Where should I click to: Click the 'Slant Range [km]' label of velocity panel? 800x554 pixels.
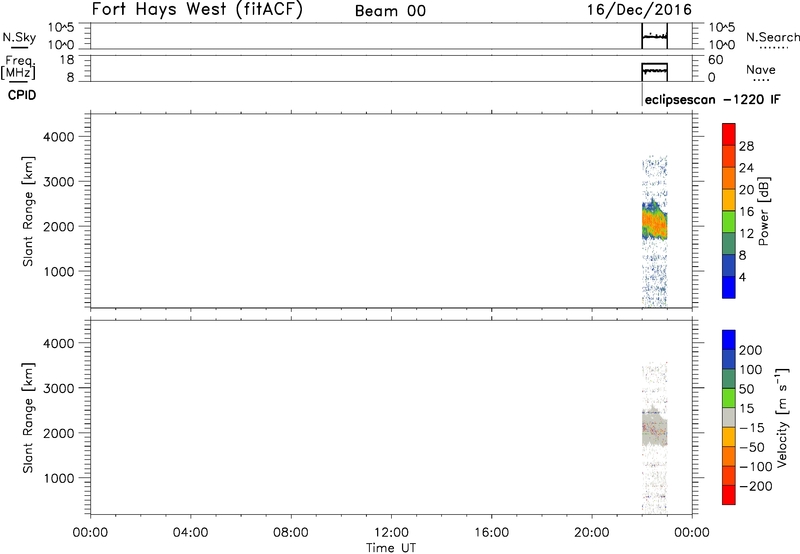[x=28, y=418]
